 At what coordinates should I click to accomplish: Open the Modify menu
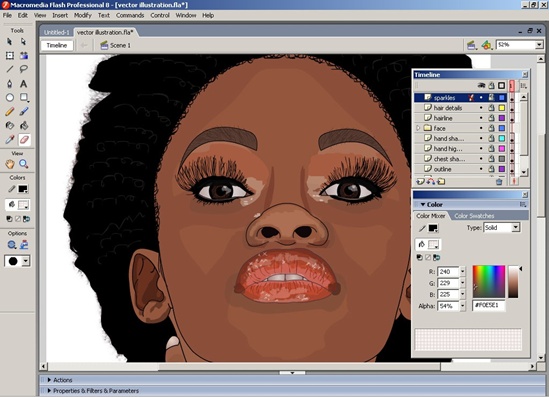(x=83, y=15)
